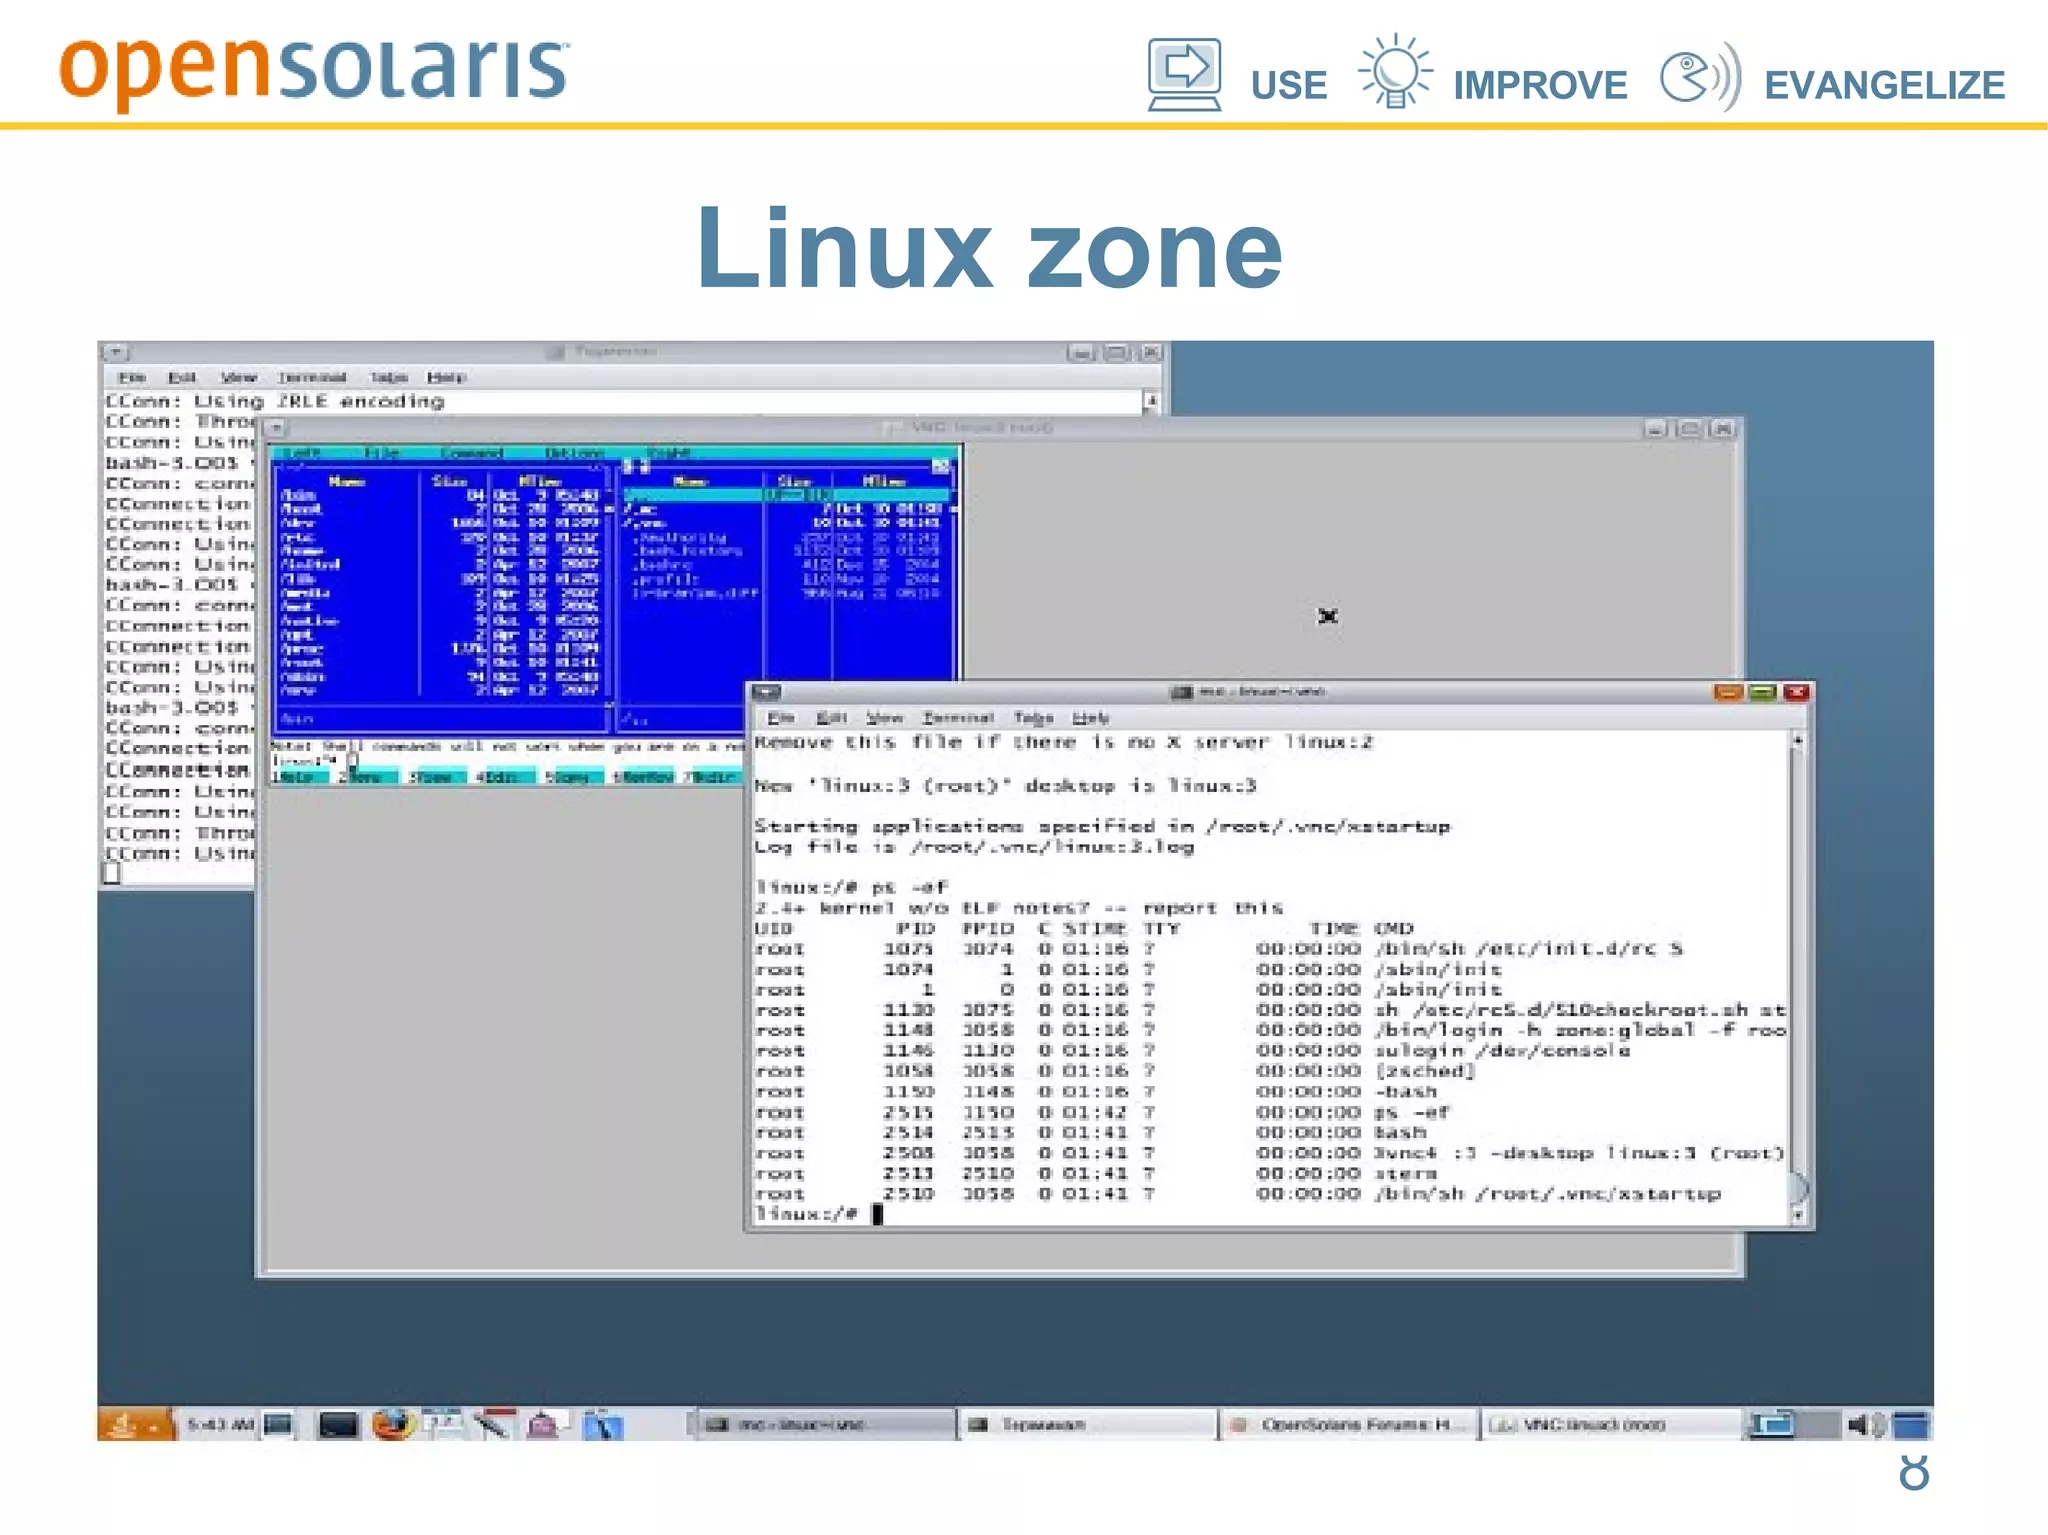Open File menu in the front terminal window
2048x1535 pixels.
click(781, 718)
